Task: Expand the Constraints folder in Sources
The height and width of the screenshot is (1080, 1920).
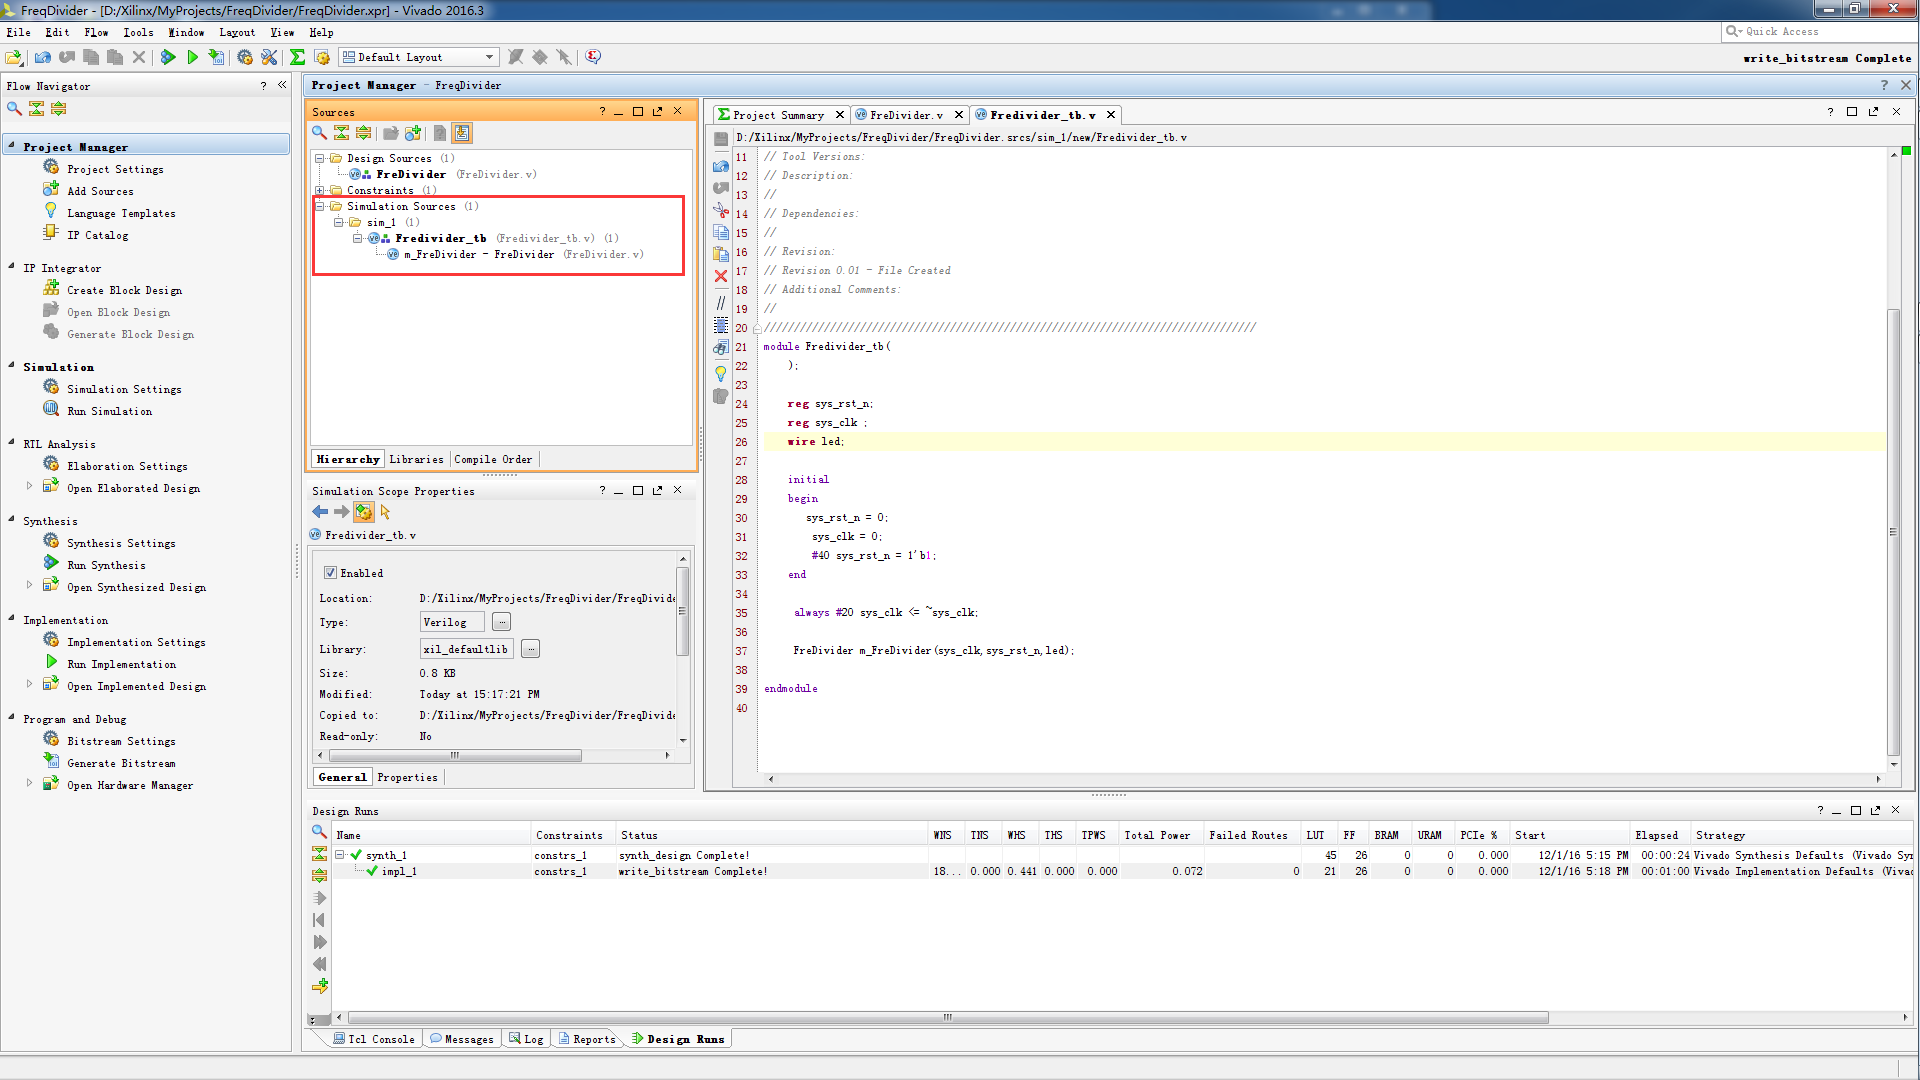Action: [320, 190]
